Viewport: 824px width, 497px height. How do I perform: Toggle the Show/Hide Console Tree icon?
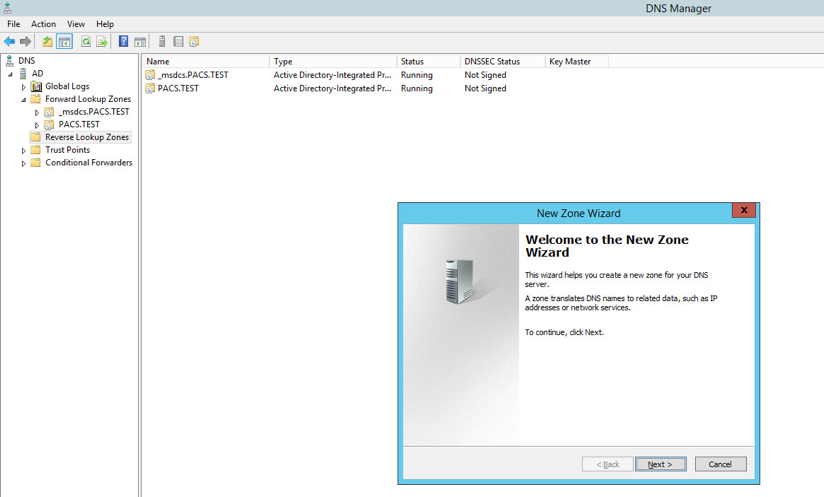tap(64, 42)
